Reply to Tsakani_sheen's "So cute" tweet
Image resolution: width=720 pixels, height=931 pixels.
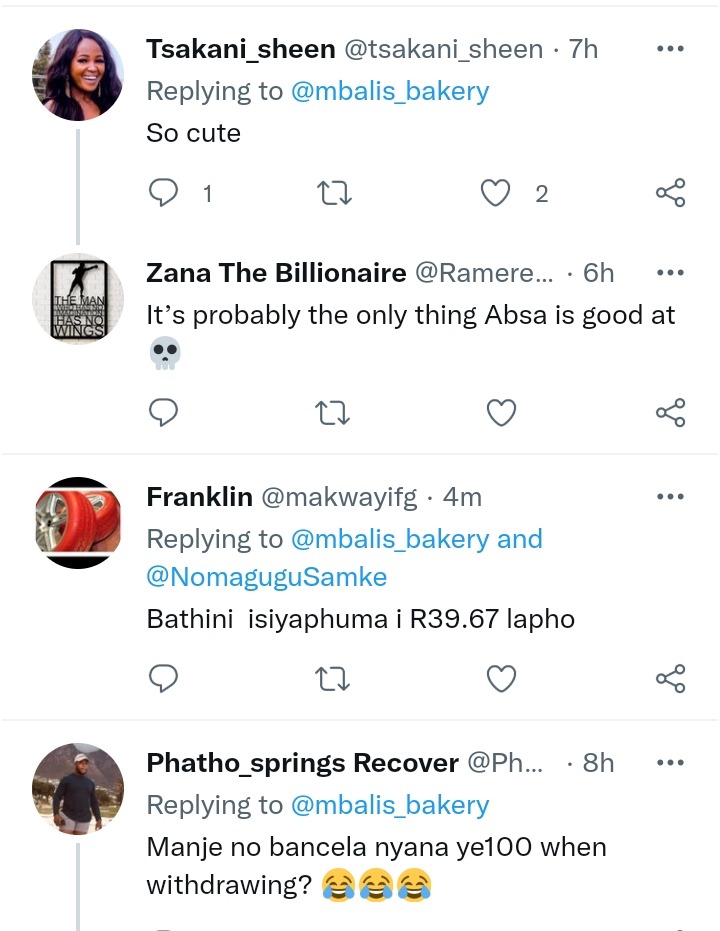coord(163,193)
